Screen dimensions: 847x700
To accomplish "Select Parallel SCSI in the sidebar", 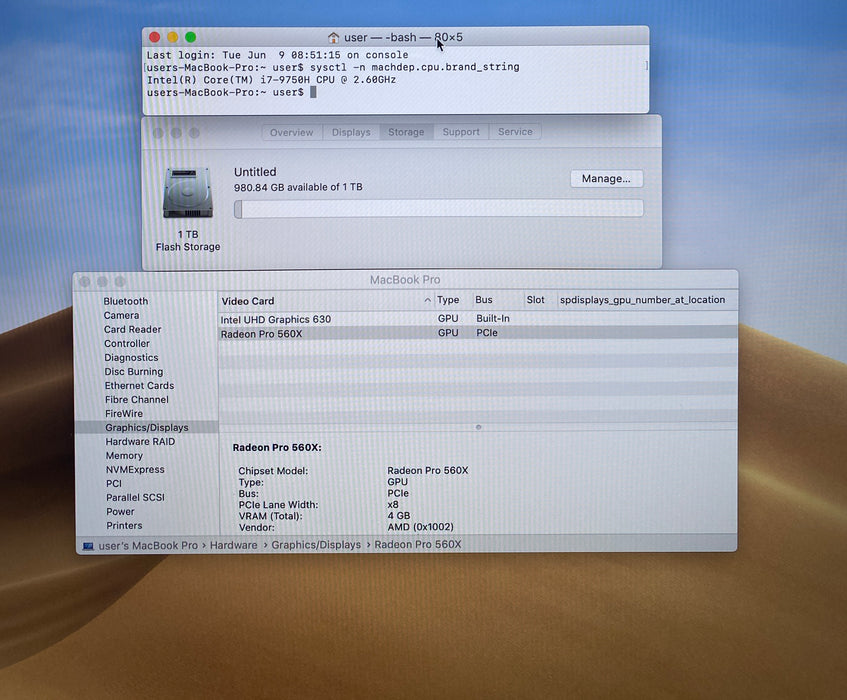I will pos(135,497).
